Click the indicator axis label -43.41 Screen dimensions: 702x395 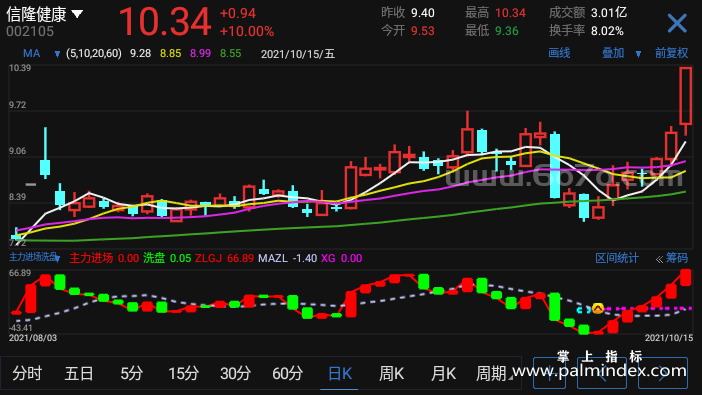20,328
